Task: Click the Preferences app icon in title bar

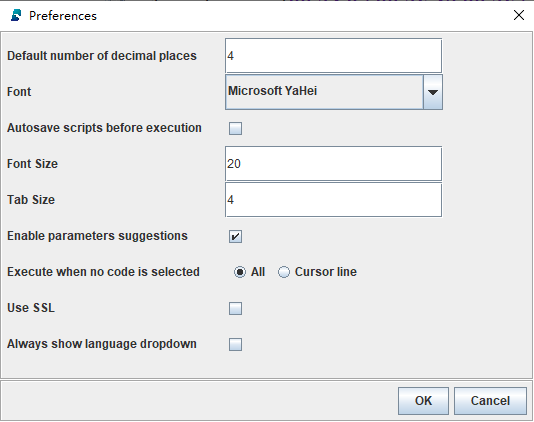Action: (x=16, y=16)
